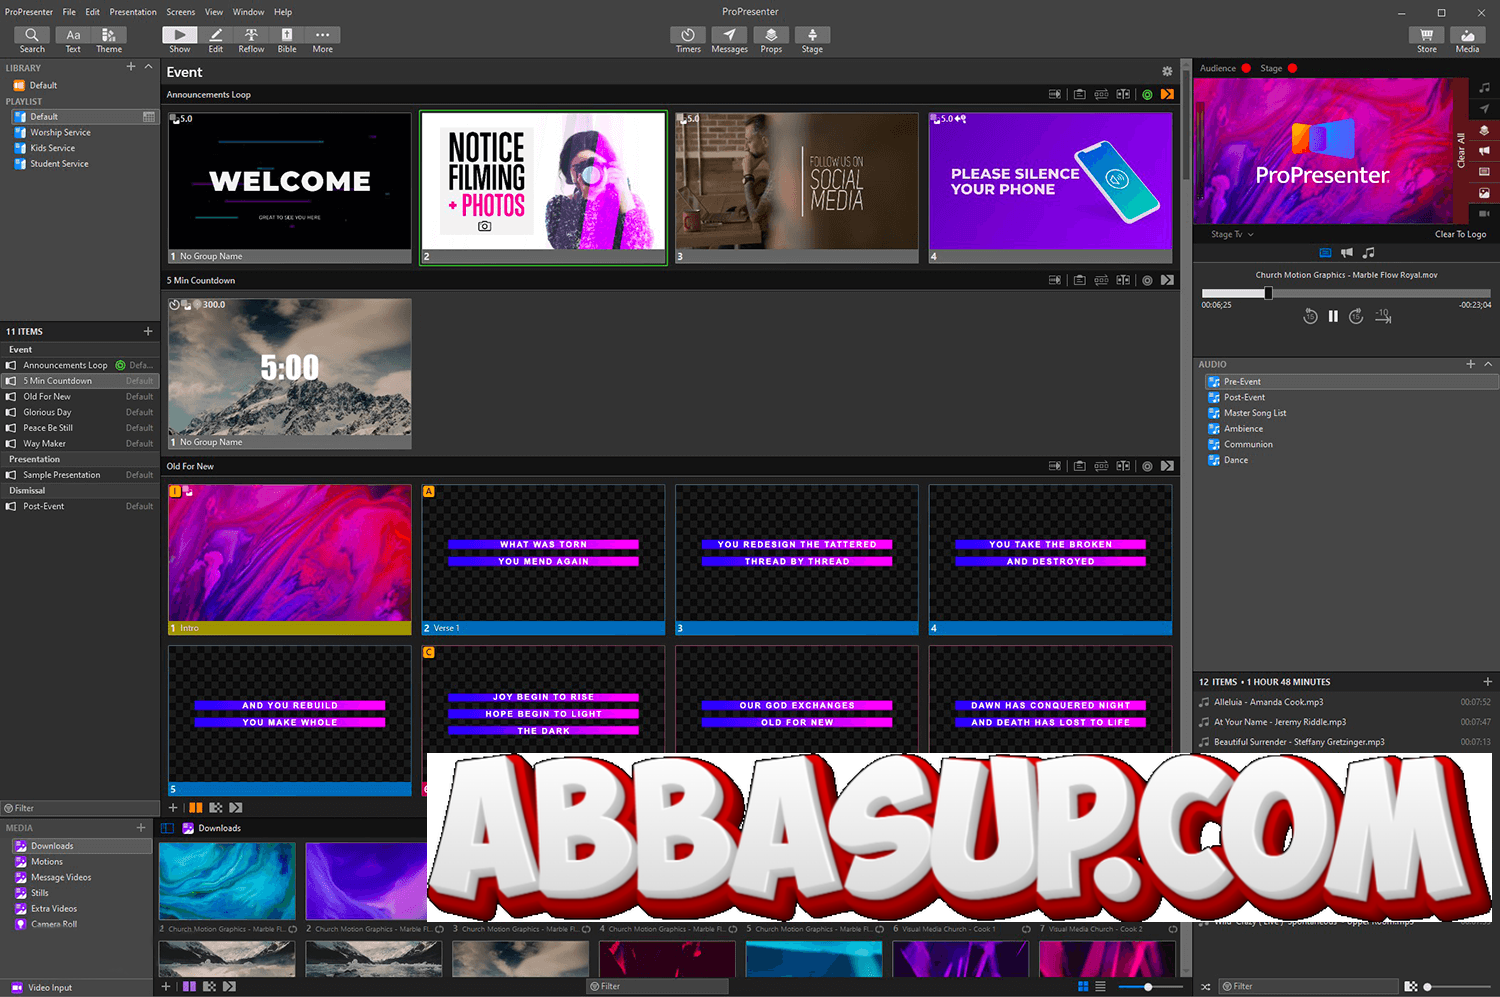Open the Messages panel
This screenshot has height=997, width=1500.
tap(729, 40)
